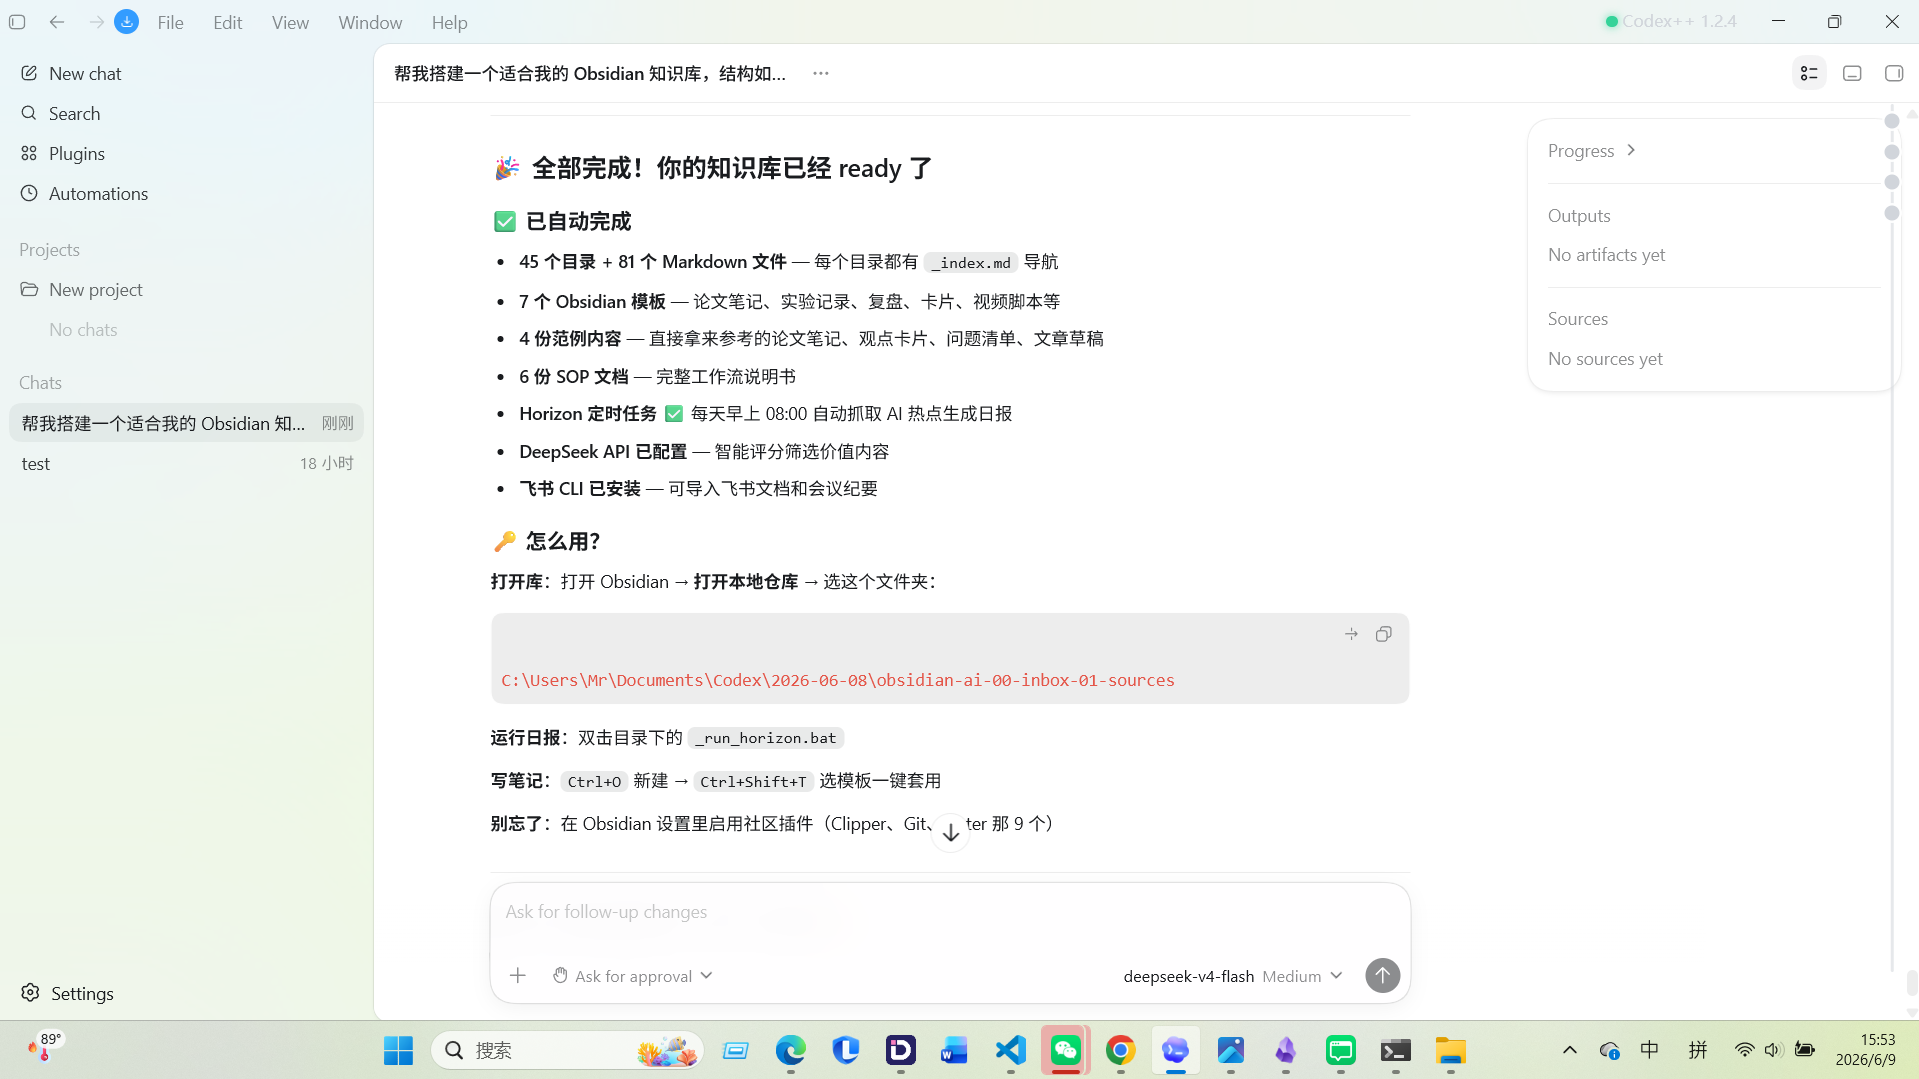The height and width of the screenshot is (1079, 1919).
Task: Start a New chat
Action: point(186,73)
